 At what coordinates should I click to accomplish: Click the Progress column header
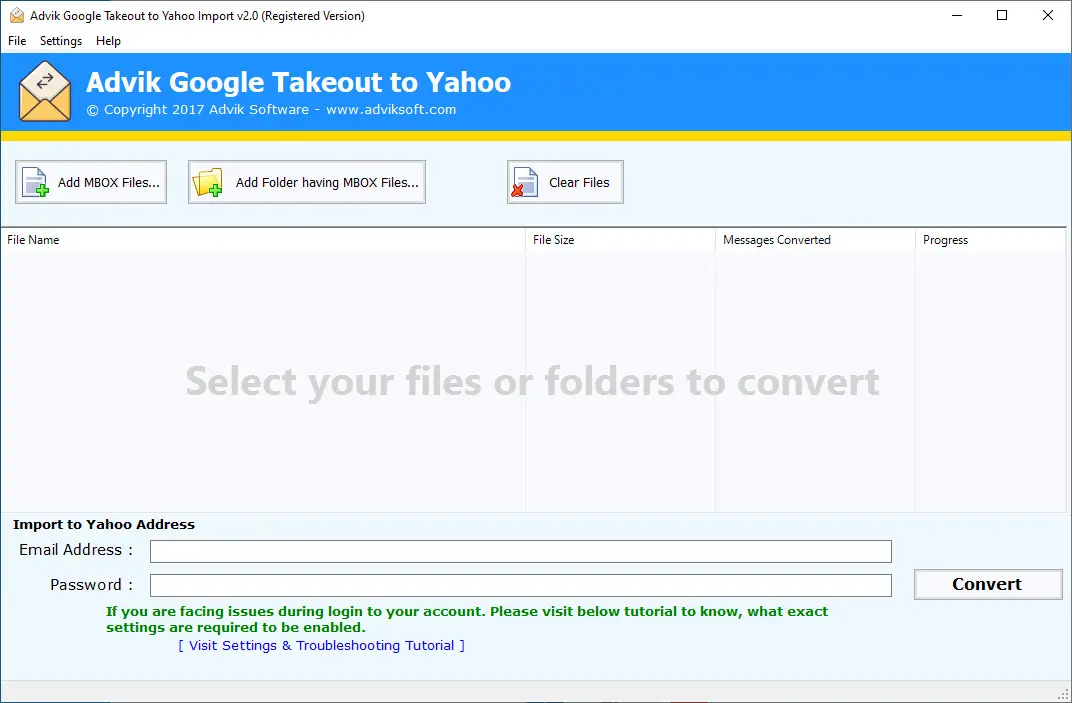coord(990,240)
